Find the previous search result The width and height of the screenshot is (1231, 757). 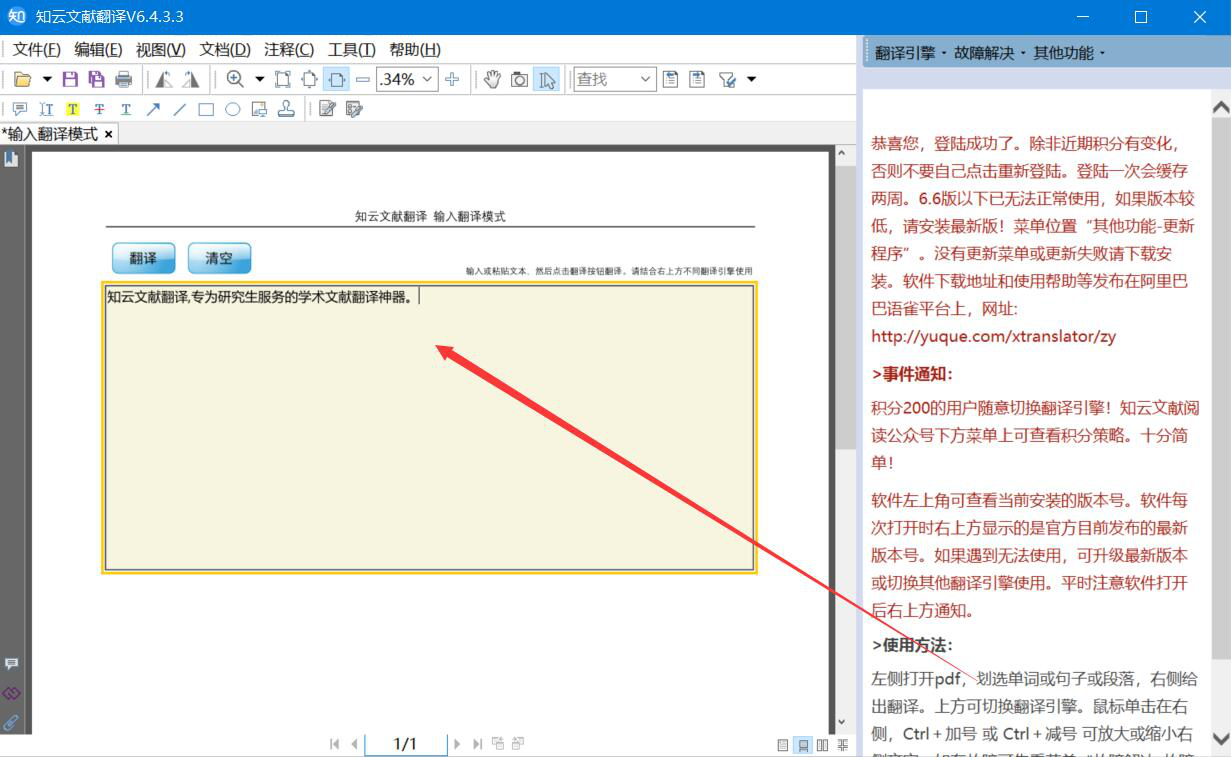pos(671,80)
